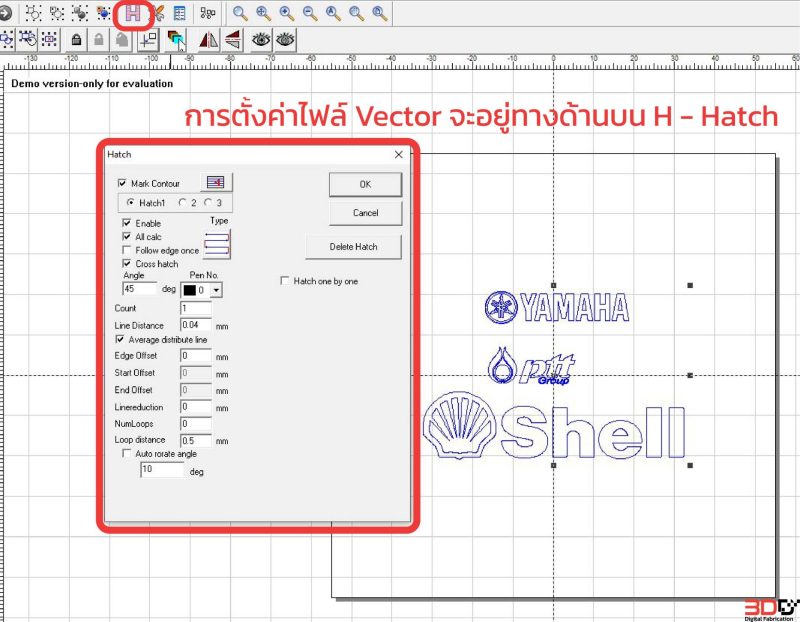800x622 pixels.
Task: Click the zoom in magnifier with plus
Action: pos(287,13)
